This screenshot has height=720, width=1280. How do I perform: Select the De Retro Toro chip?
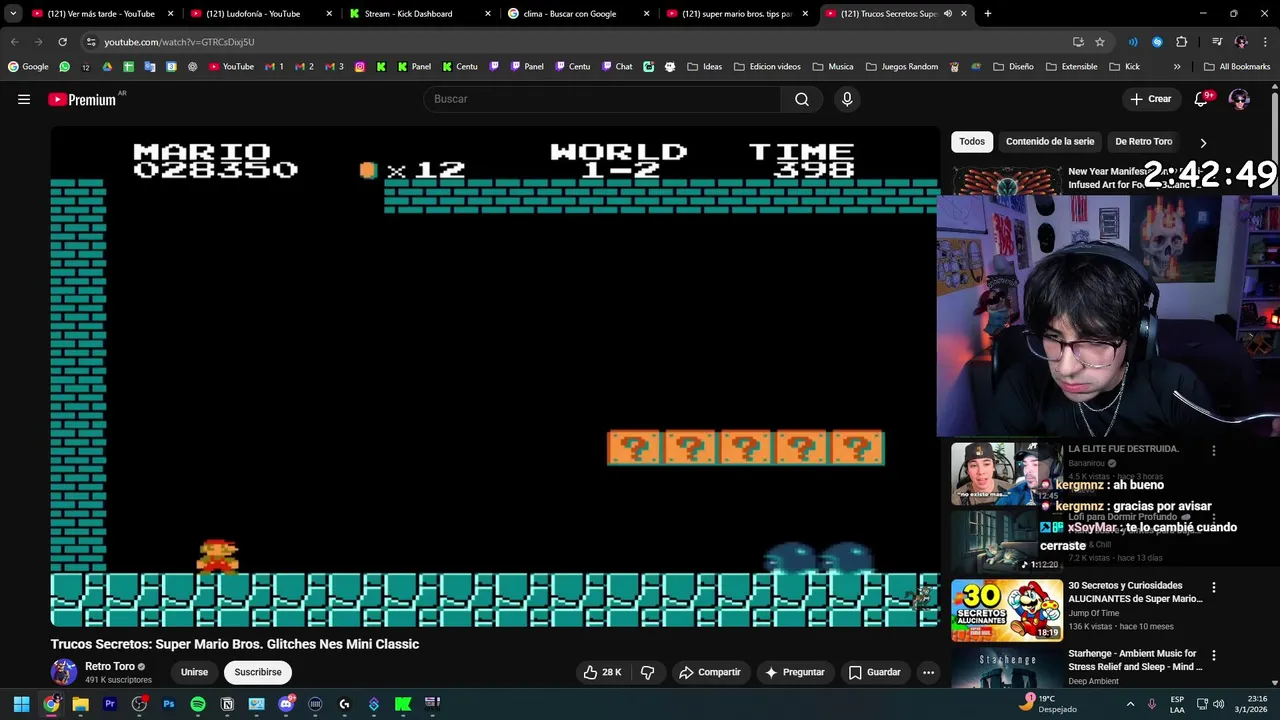coord(1143,141)
